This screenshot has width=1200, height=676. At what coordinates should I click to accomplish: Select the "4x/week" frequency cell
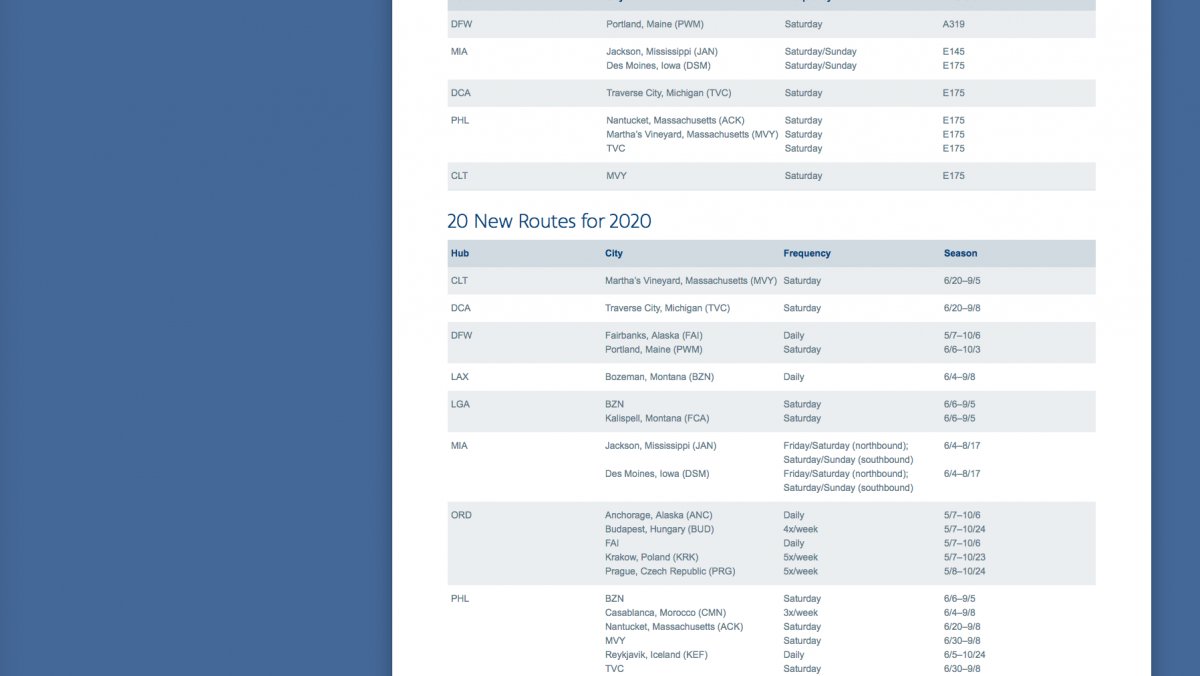[x=801, y=530]
